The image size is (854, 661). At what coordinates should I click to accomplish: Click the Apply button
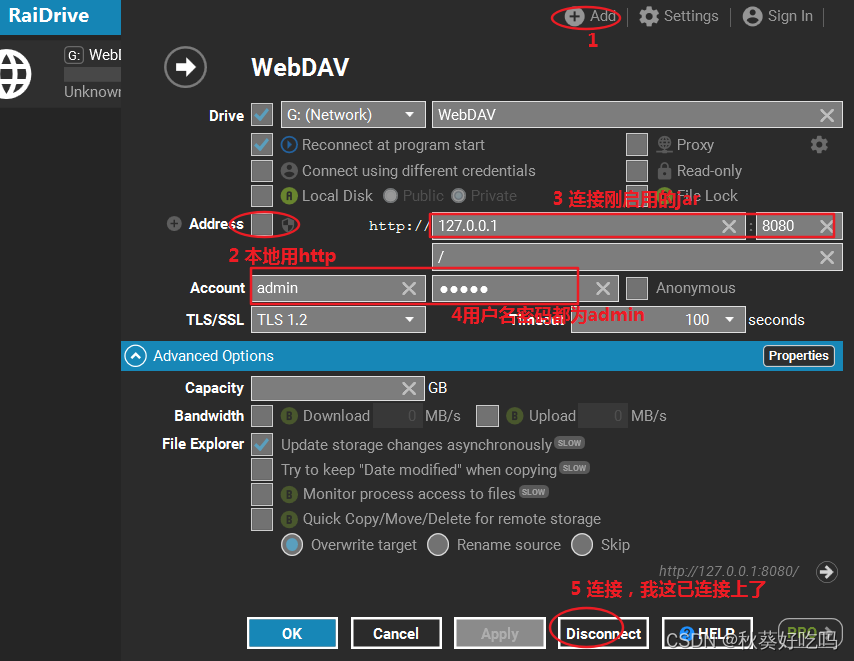pos(499,633)
